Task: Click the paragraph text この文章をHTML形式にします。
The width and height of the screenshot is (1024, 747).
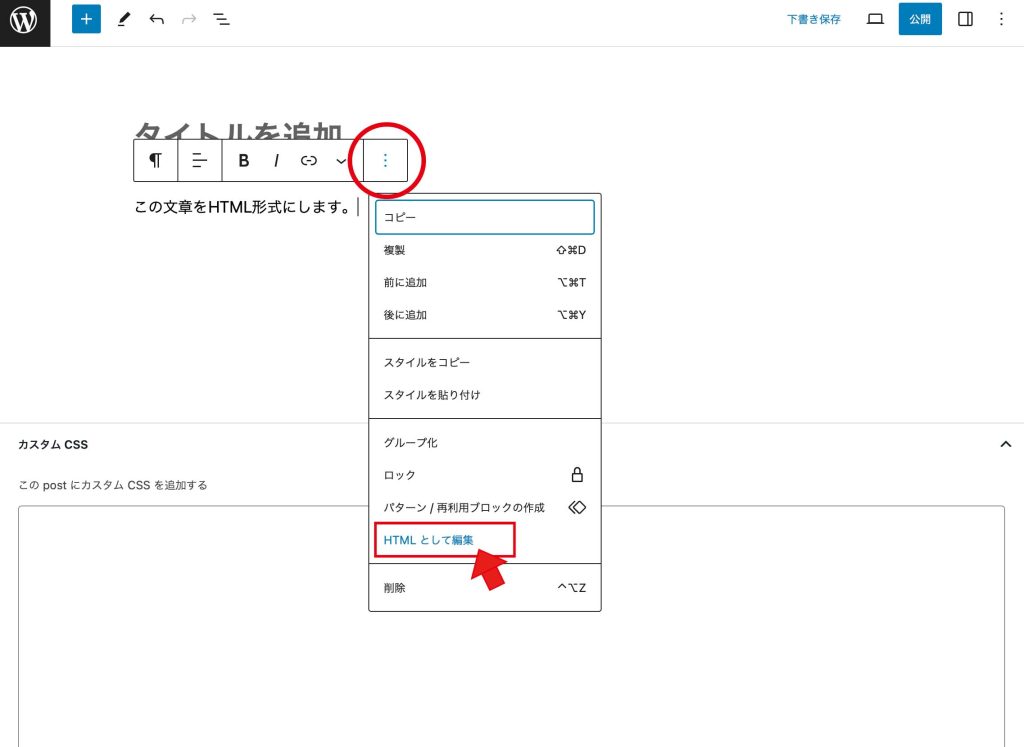Action: click(242, 207)
